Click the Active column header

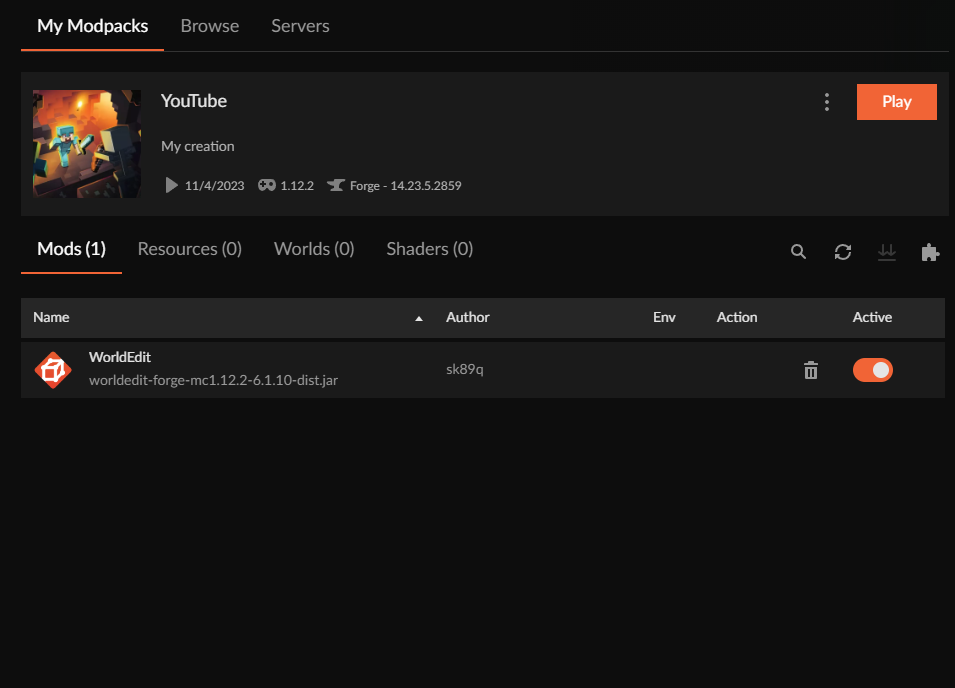pyautogui.click(x=872, y=317)
